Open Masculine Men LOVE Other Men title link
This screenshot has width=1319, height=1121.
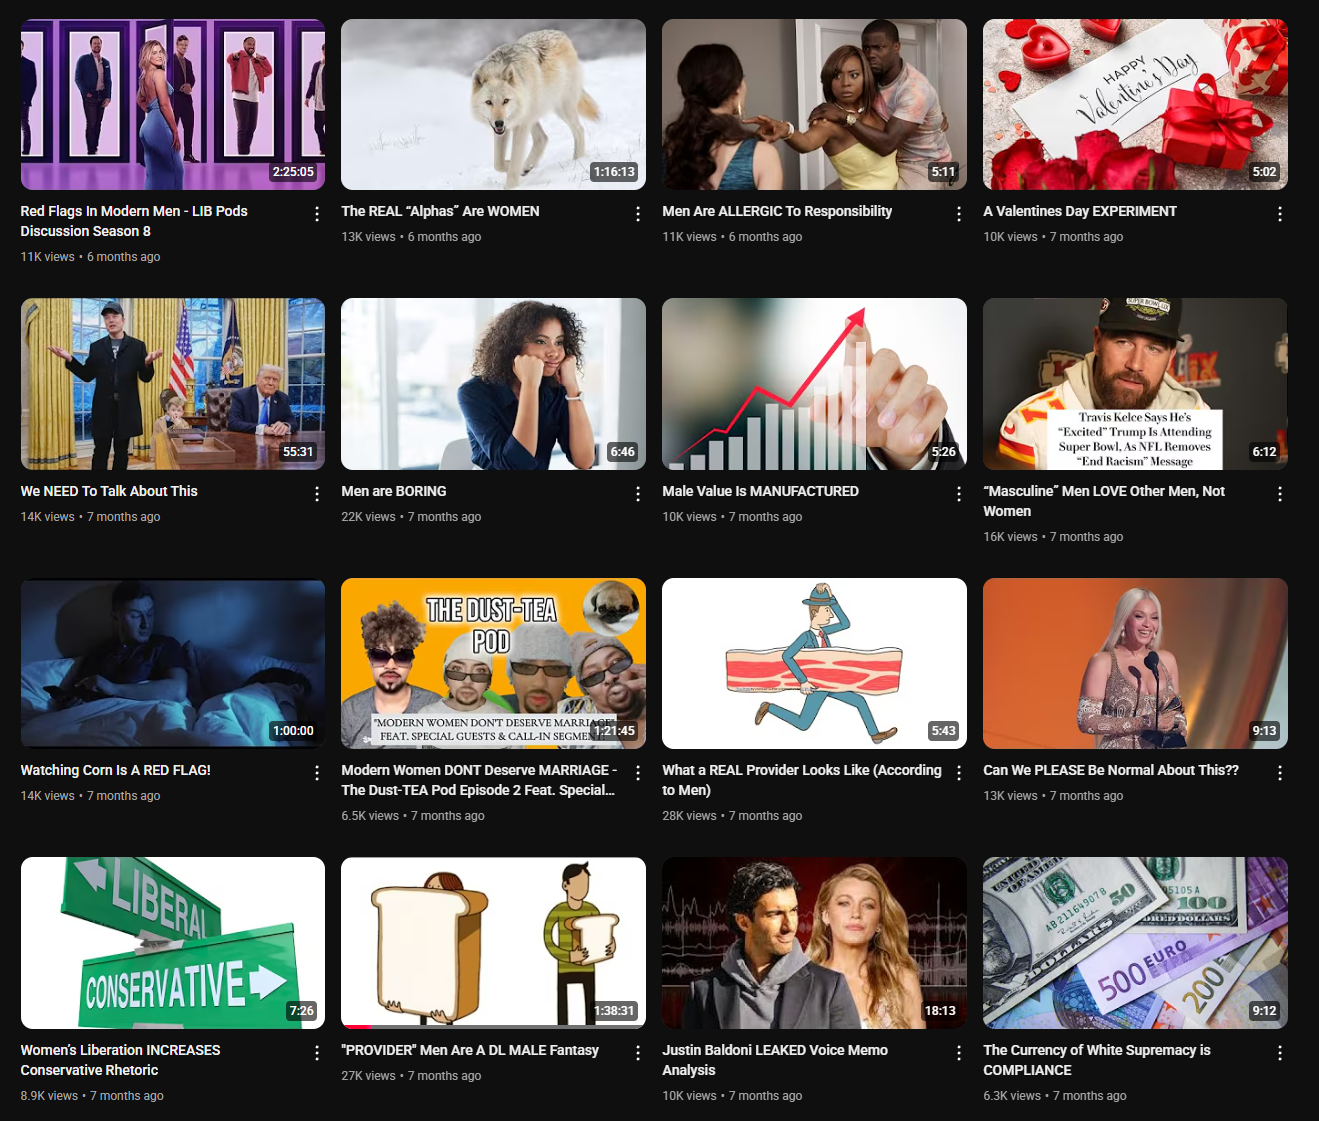(1104, 501)
